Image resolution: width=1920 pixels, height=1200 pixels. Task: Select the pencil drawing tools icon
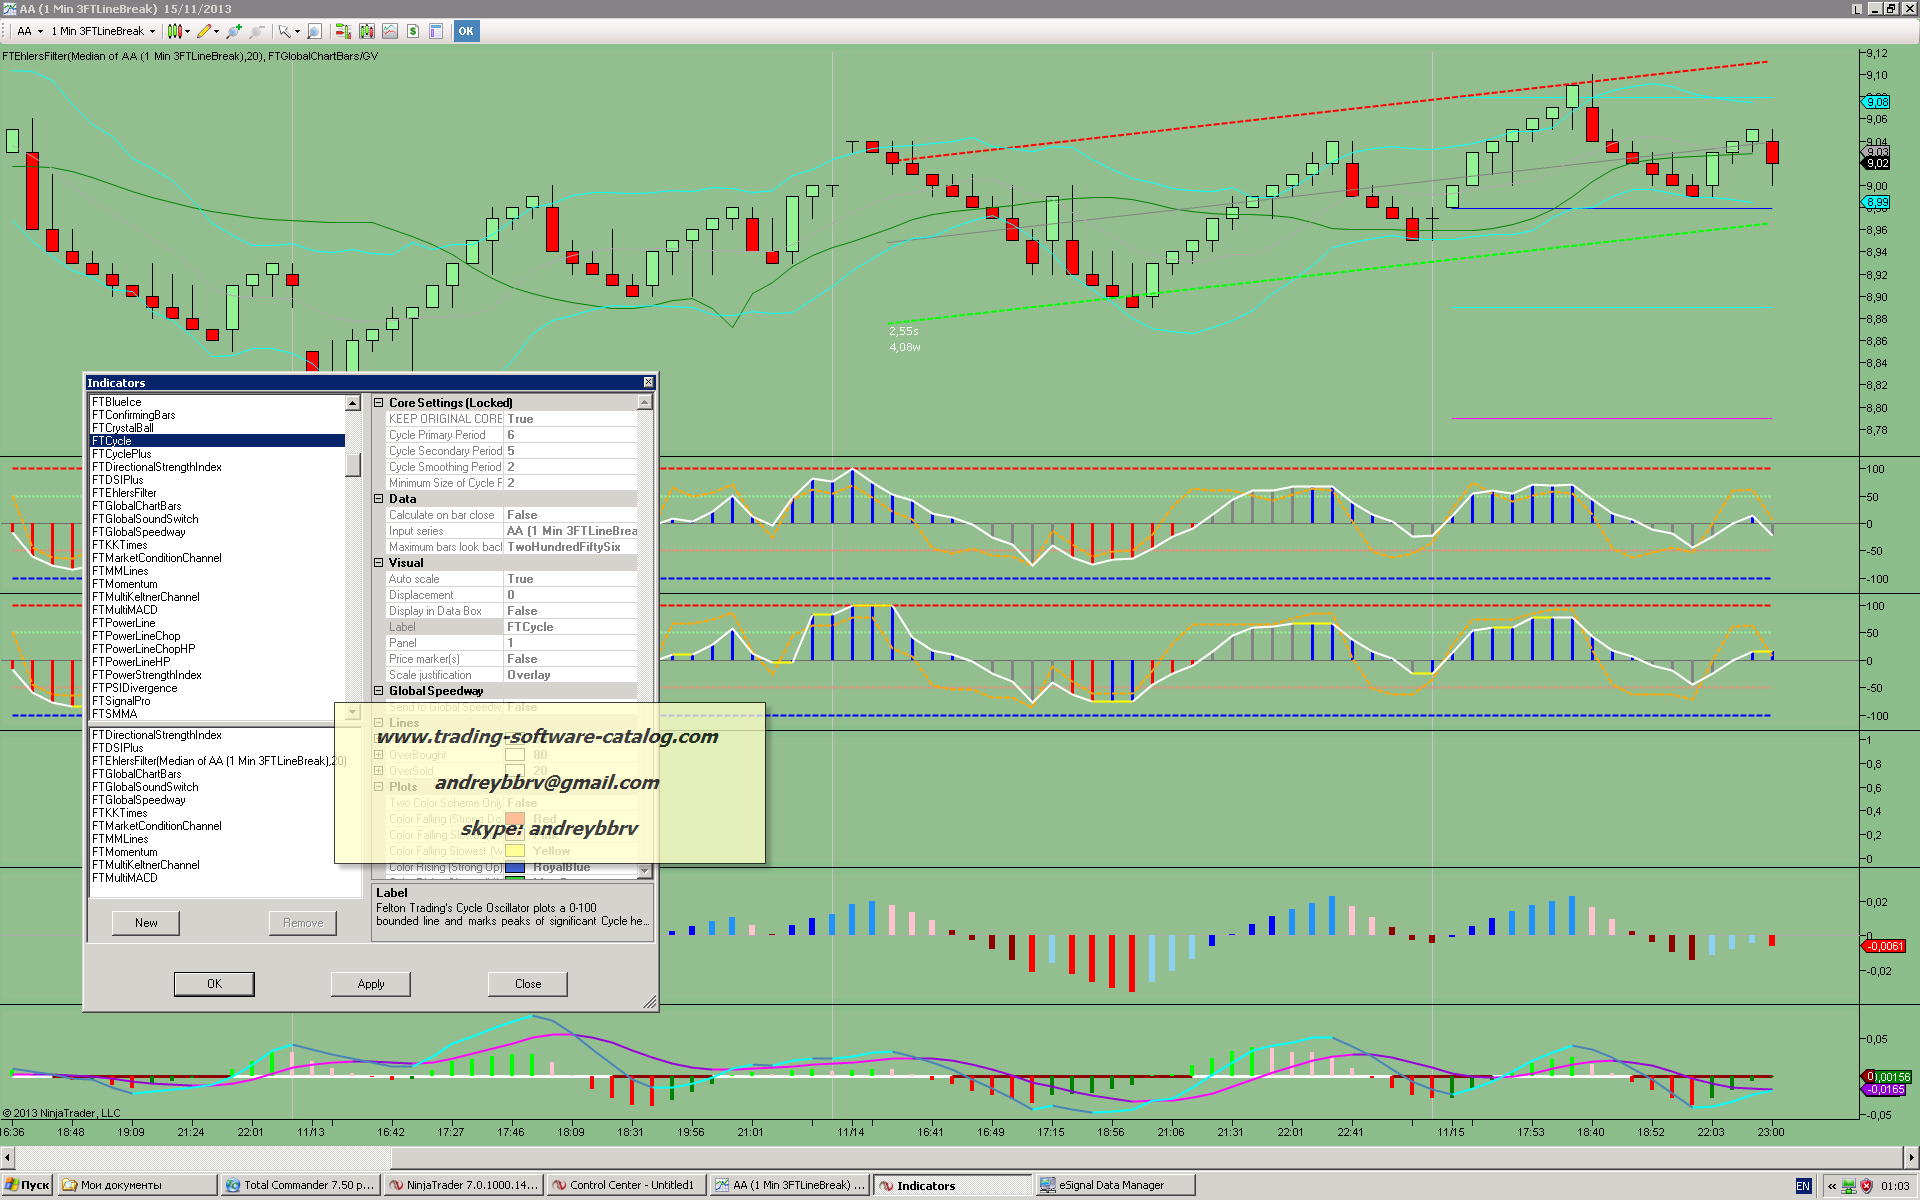pyautogui.click(x=204, y=31)
